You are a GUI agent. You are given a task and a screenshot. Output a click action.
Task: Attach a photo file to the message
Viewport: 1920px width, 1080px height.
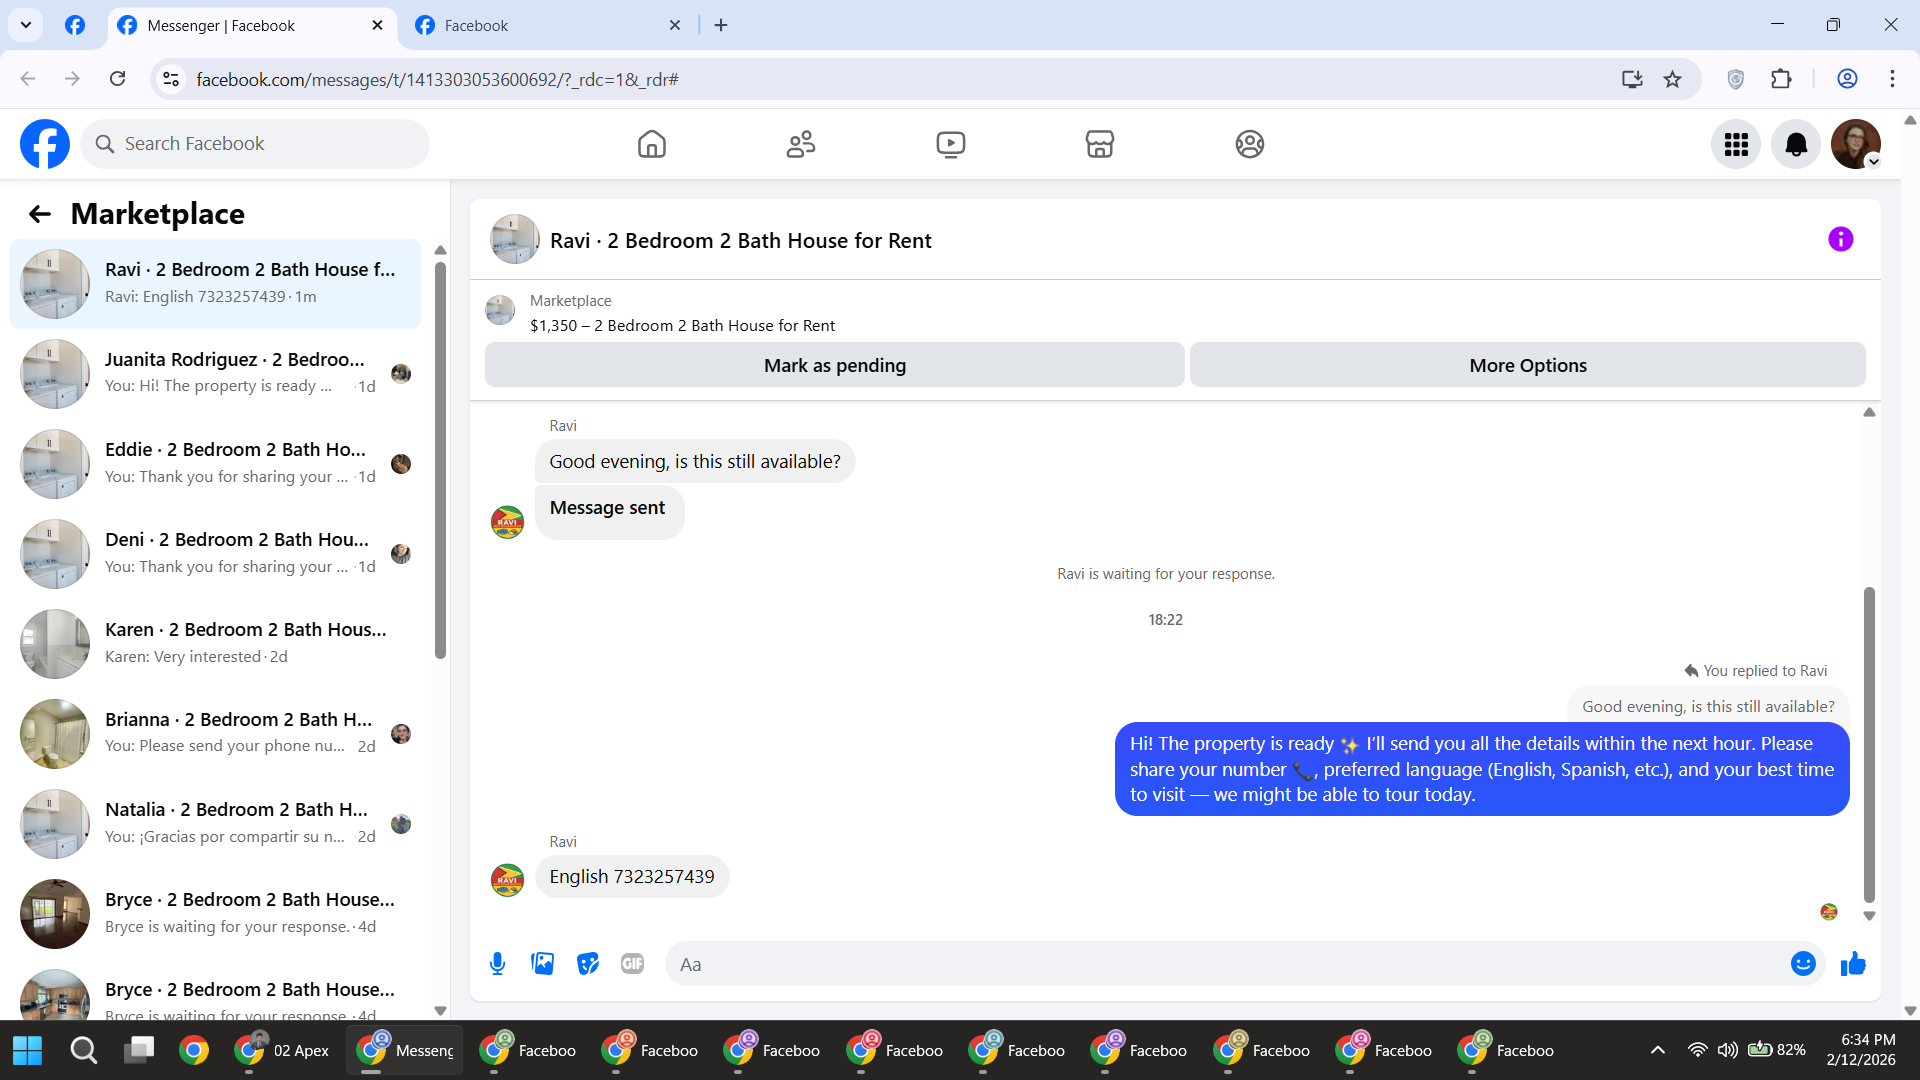(x=543, y=964)
